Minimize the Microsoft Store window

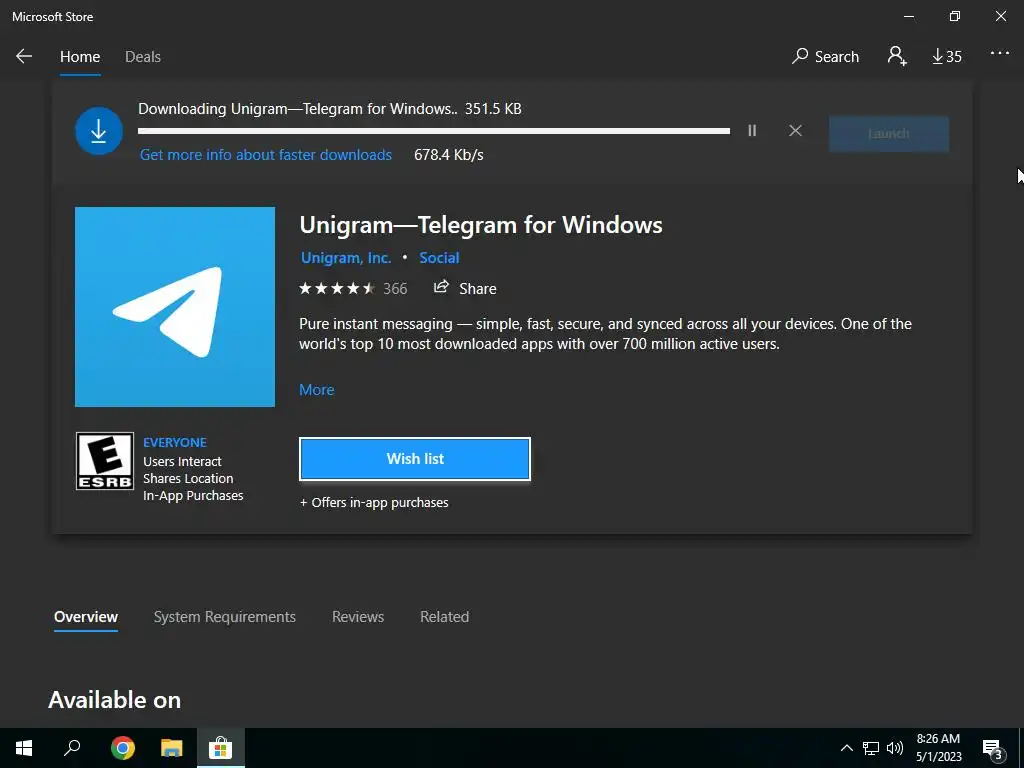(x=909, y=16)
